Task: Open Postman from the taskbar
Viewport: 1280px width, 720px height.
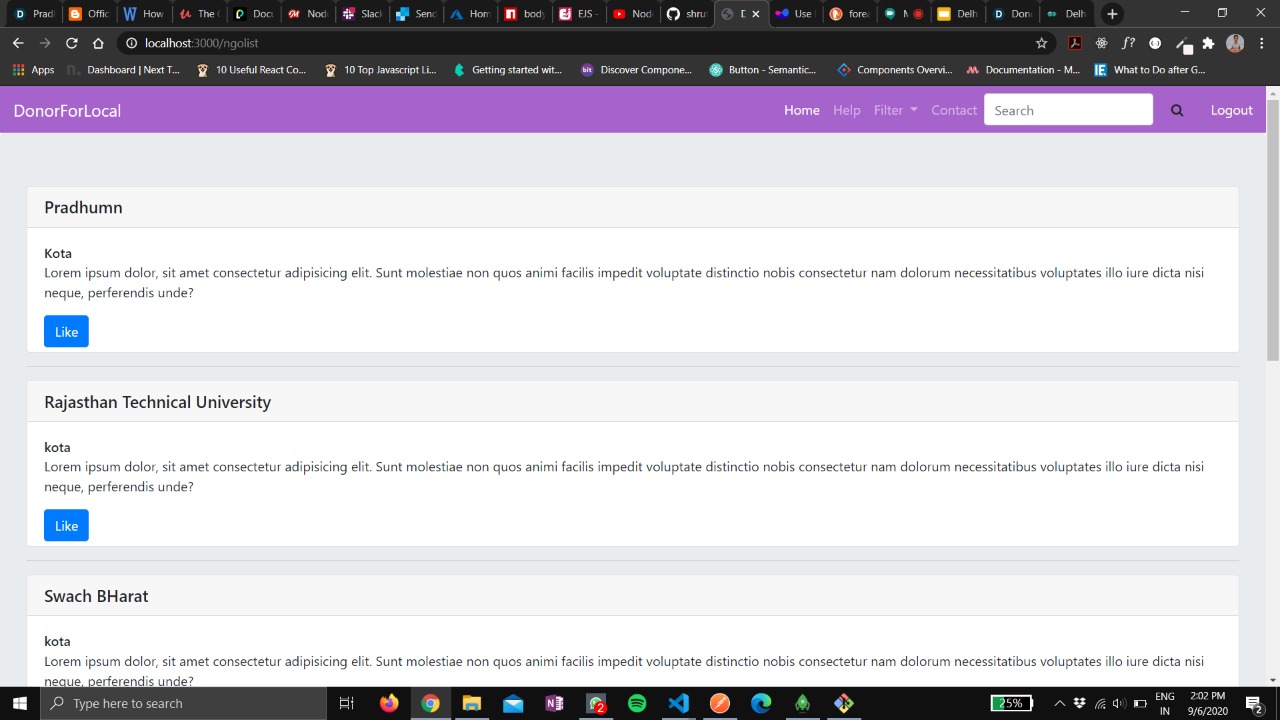Action: pos(720,703)
